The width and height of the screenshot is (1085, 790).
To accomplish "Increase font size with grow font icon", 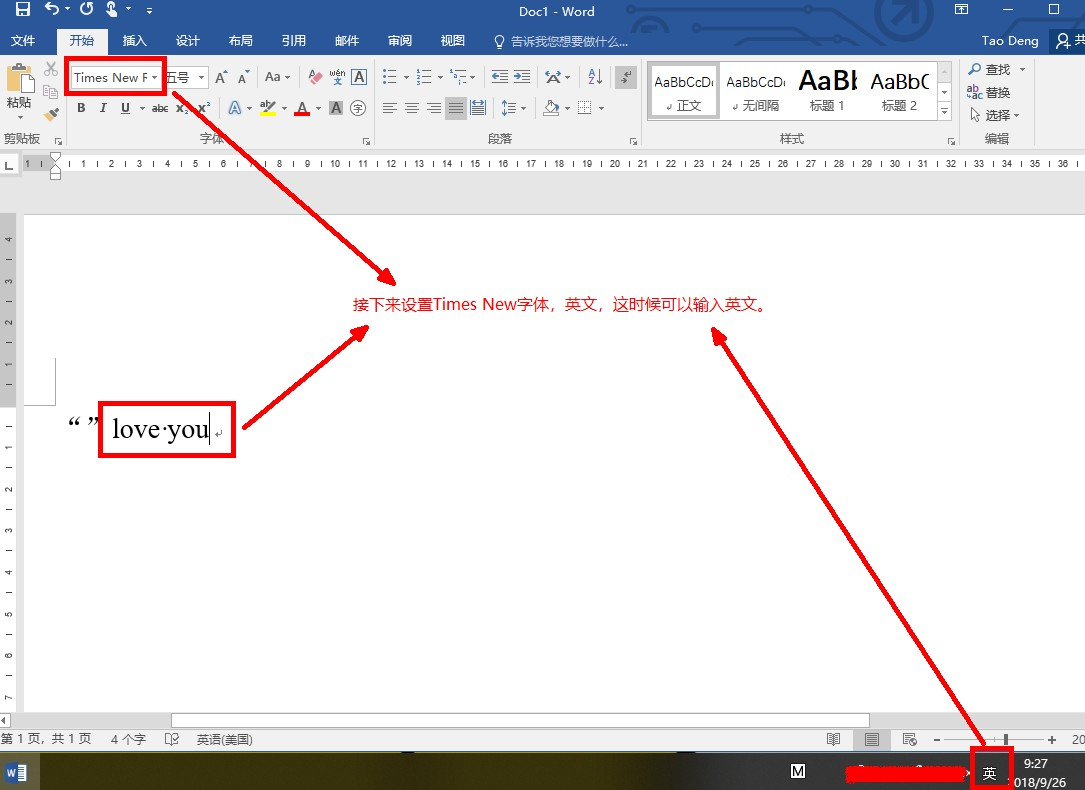I will tap(221, 77).
